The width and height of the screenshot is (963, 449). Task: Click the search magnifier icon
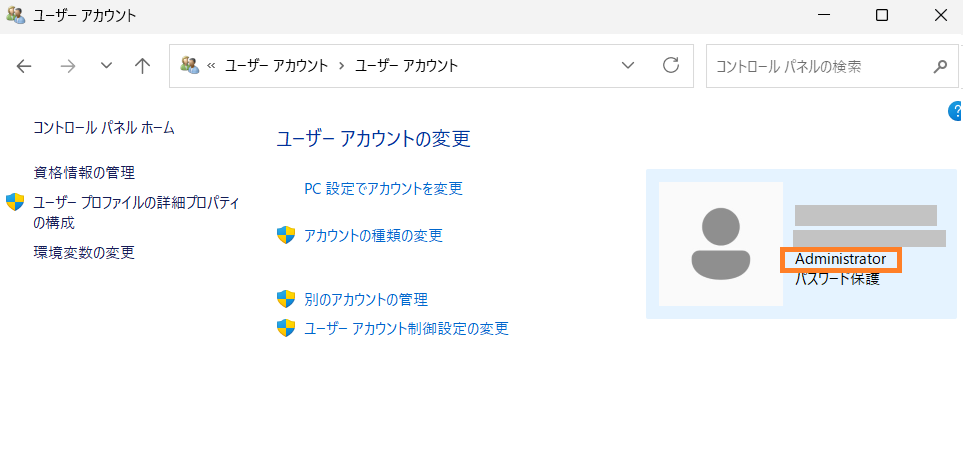[940, 66]
